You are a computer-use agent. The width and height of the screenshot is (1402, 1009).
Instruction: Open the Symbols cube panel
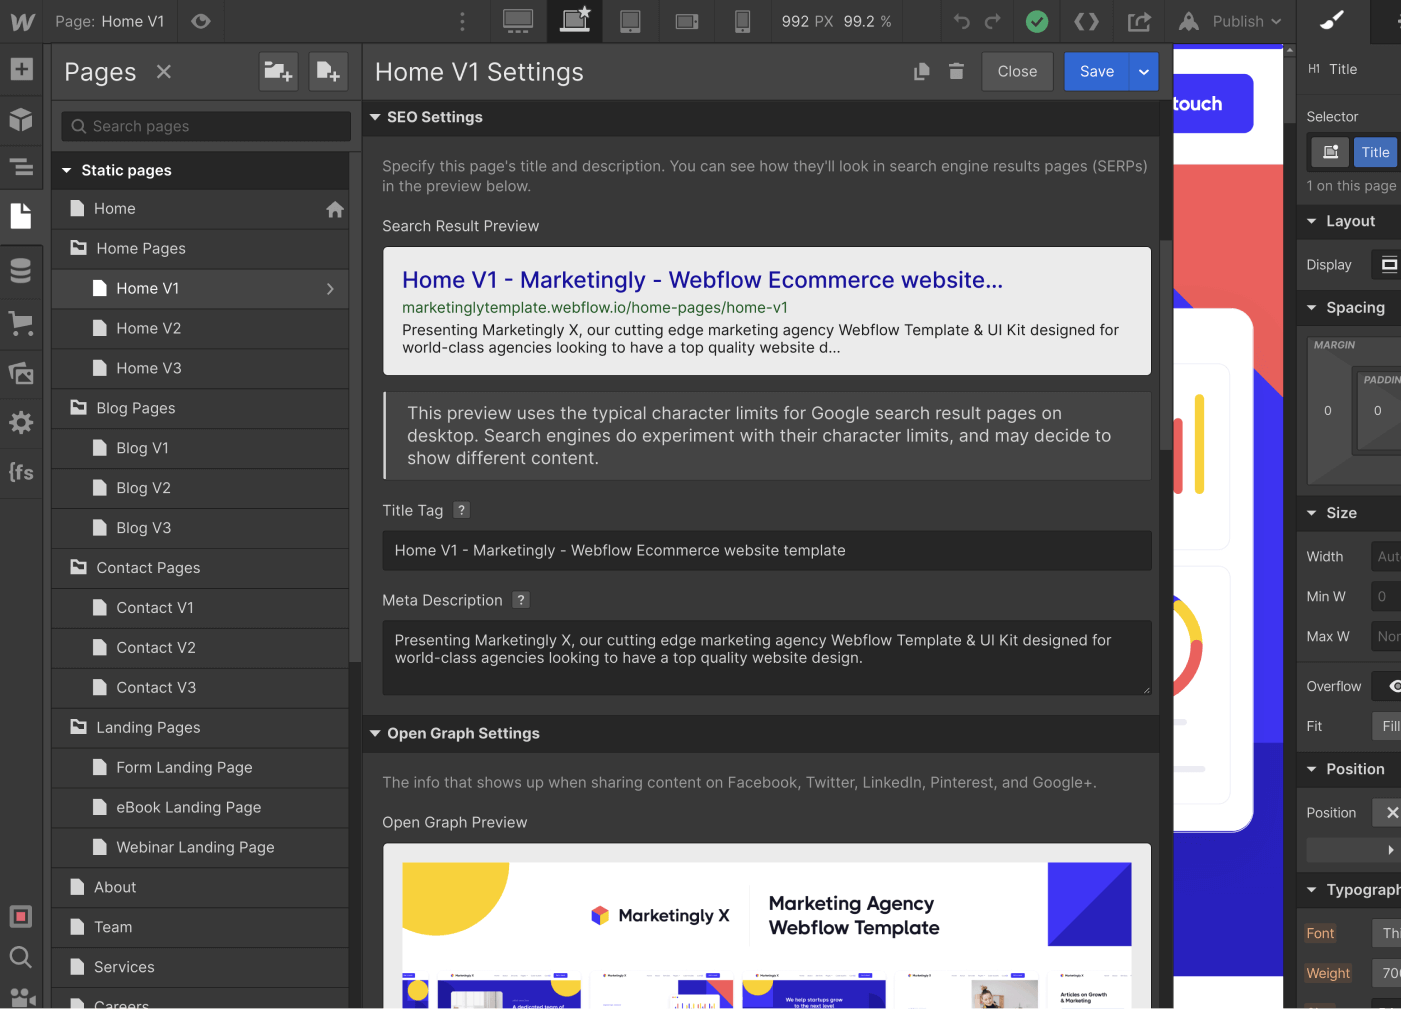[21, 119]
